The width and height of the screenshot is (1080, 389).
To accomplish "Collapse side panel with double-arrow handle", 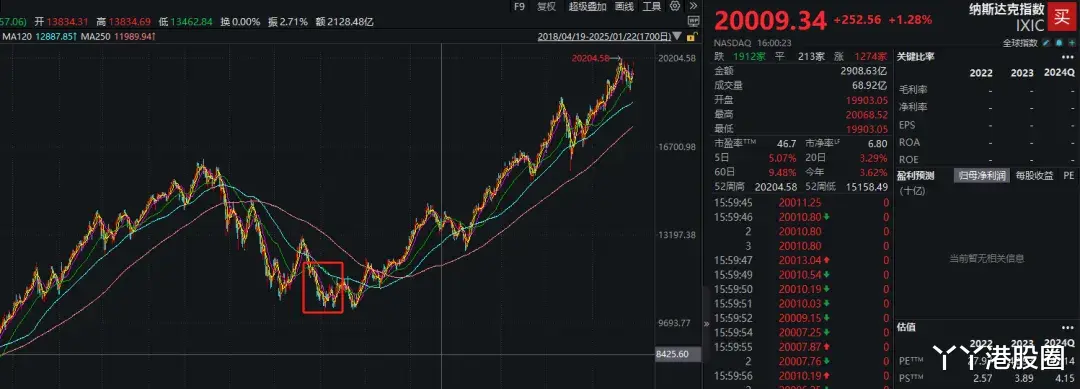I will pyautogui.click(x=705, y=323).
